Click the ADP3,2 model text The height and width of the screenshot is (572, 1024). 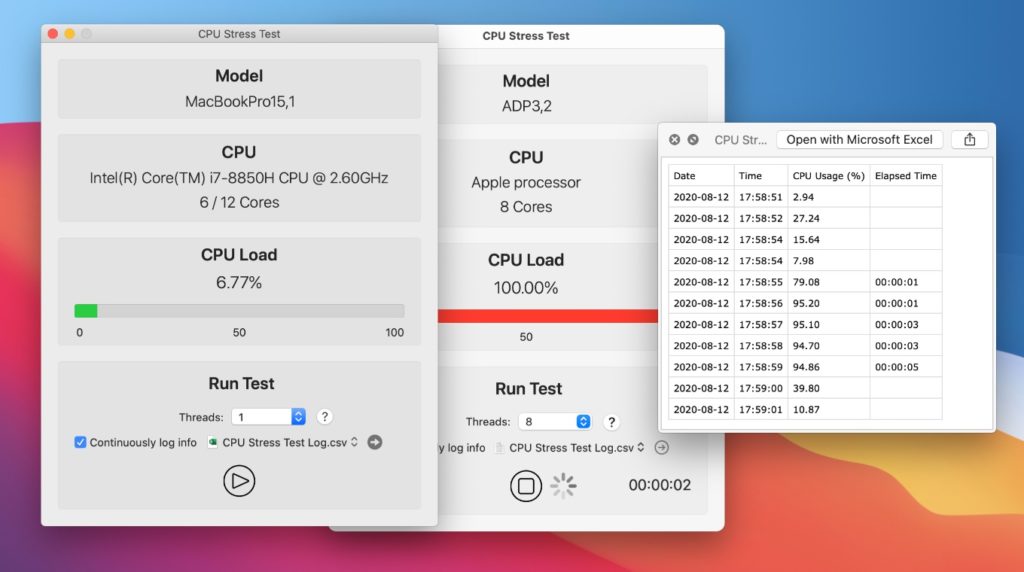[526, 106]
